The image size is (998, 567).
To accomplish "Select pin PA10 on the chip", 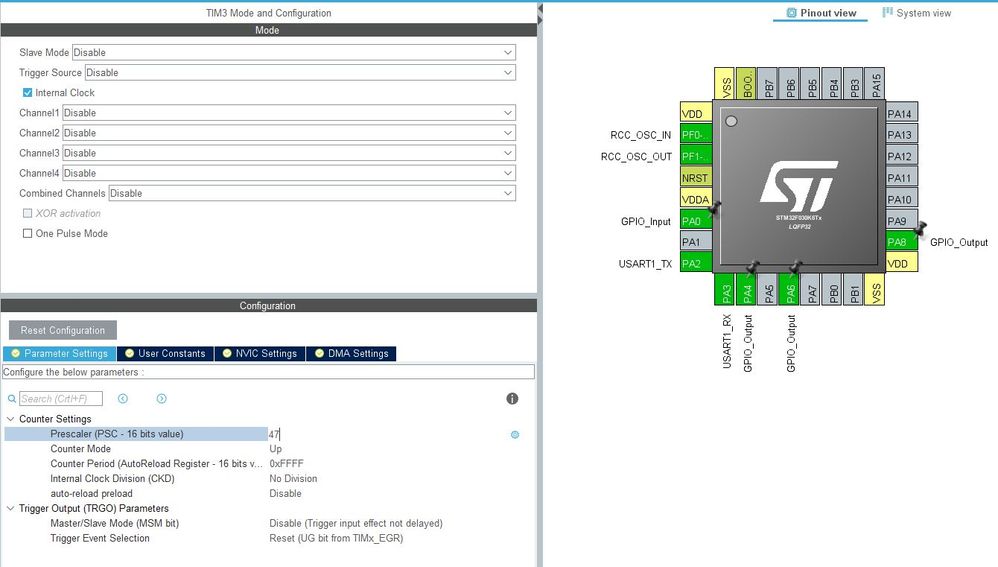I will click(901, 200).
